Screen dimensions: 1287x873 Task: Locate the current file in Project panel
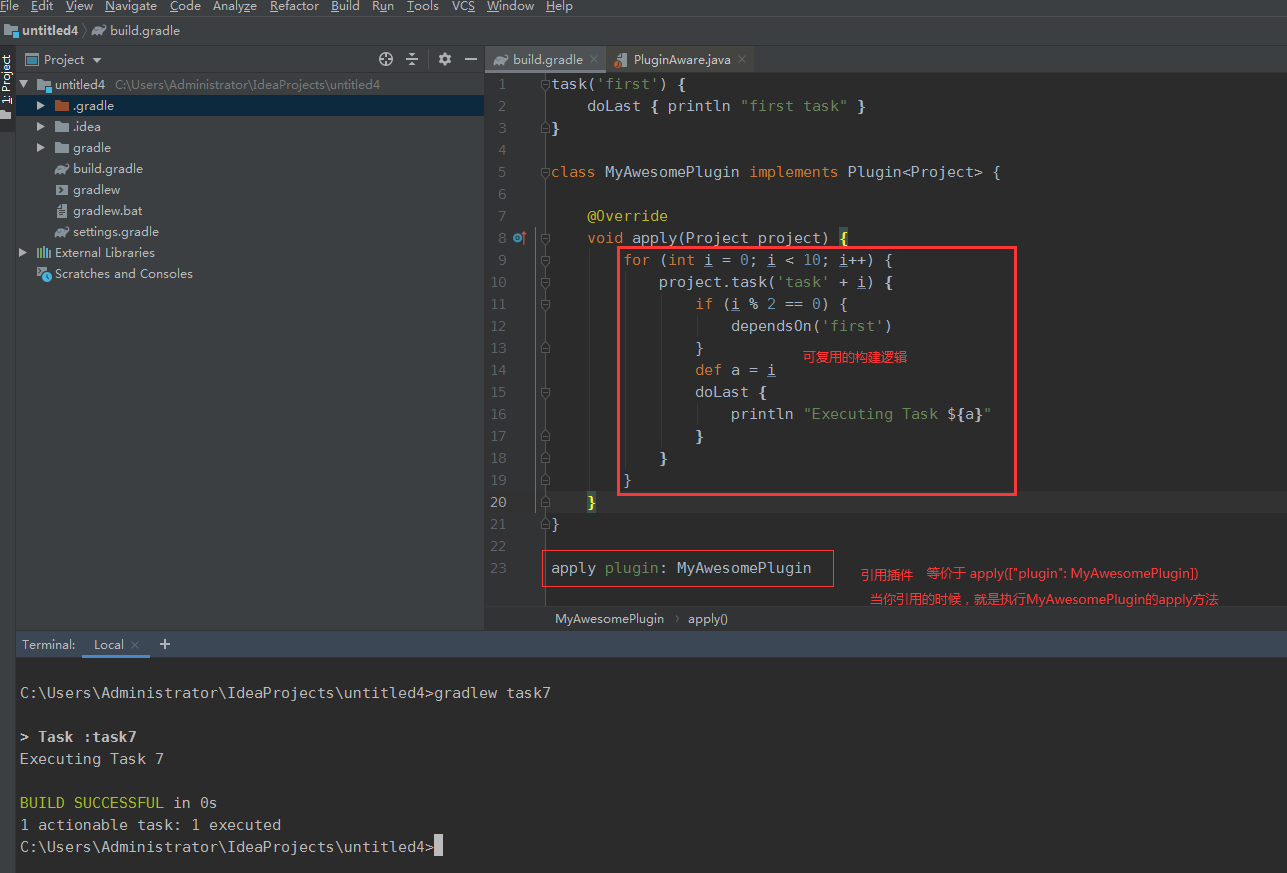click(x=386, y=60)
